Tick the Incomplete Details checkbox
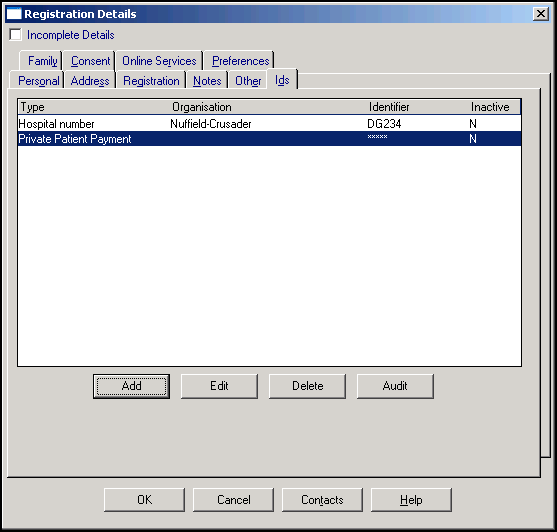 15,35
